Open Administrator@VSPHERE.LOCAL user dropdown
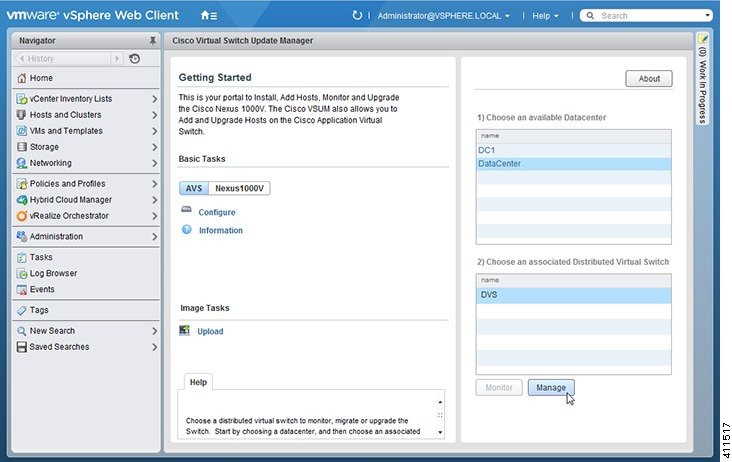Screen dimensions: 732x462 tap(443, 15)
